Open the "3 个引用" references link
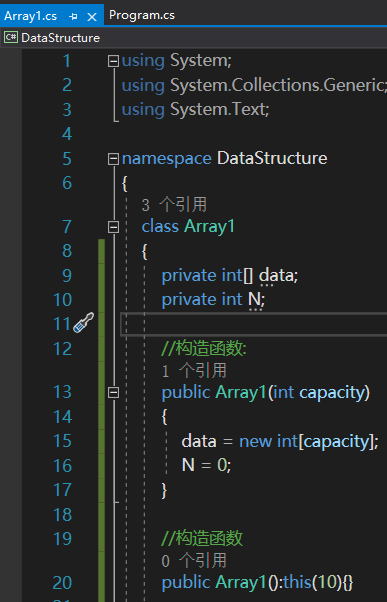The height and width of the screenshot is (602, 387). [174, 205]
